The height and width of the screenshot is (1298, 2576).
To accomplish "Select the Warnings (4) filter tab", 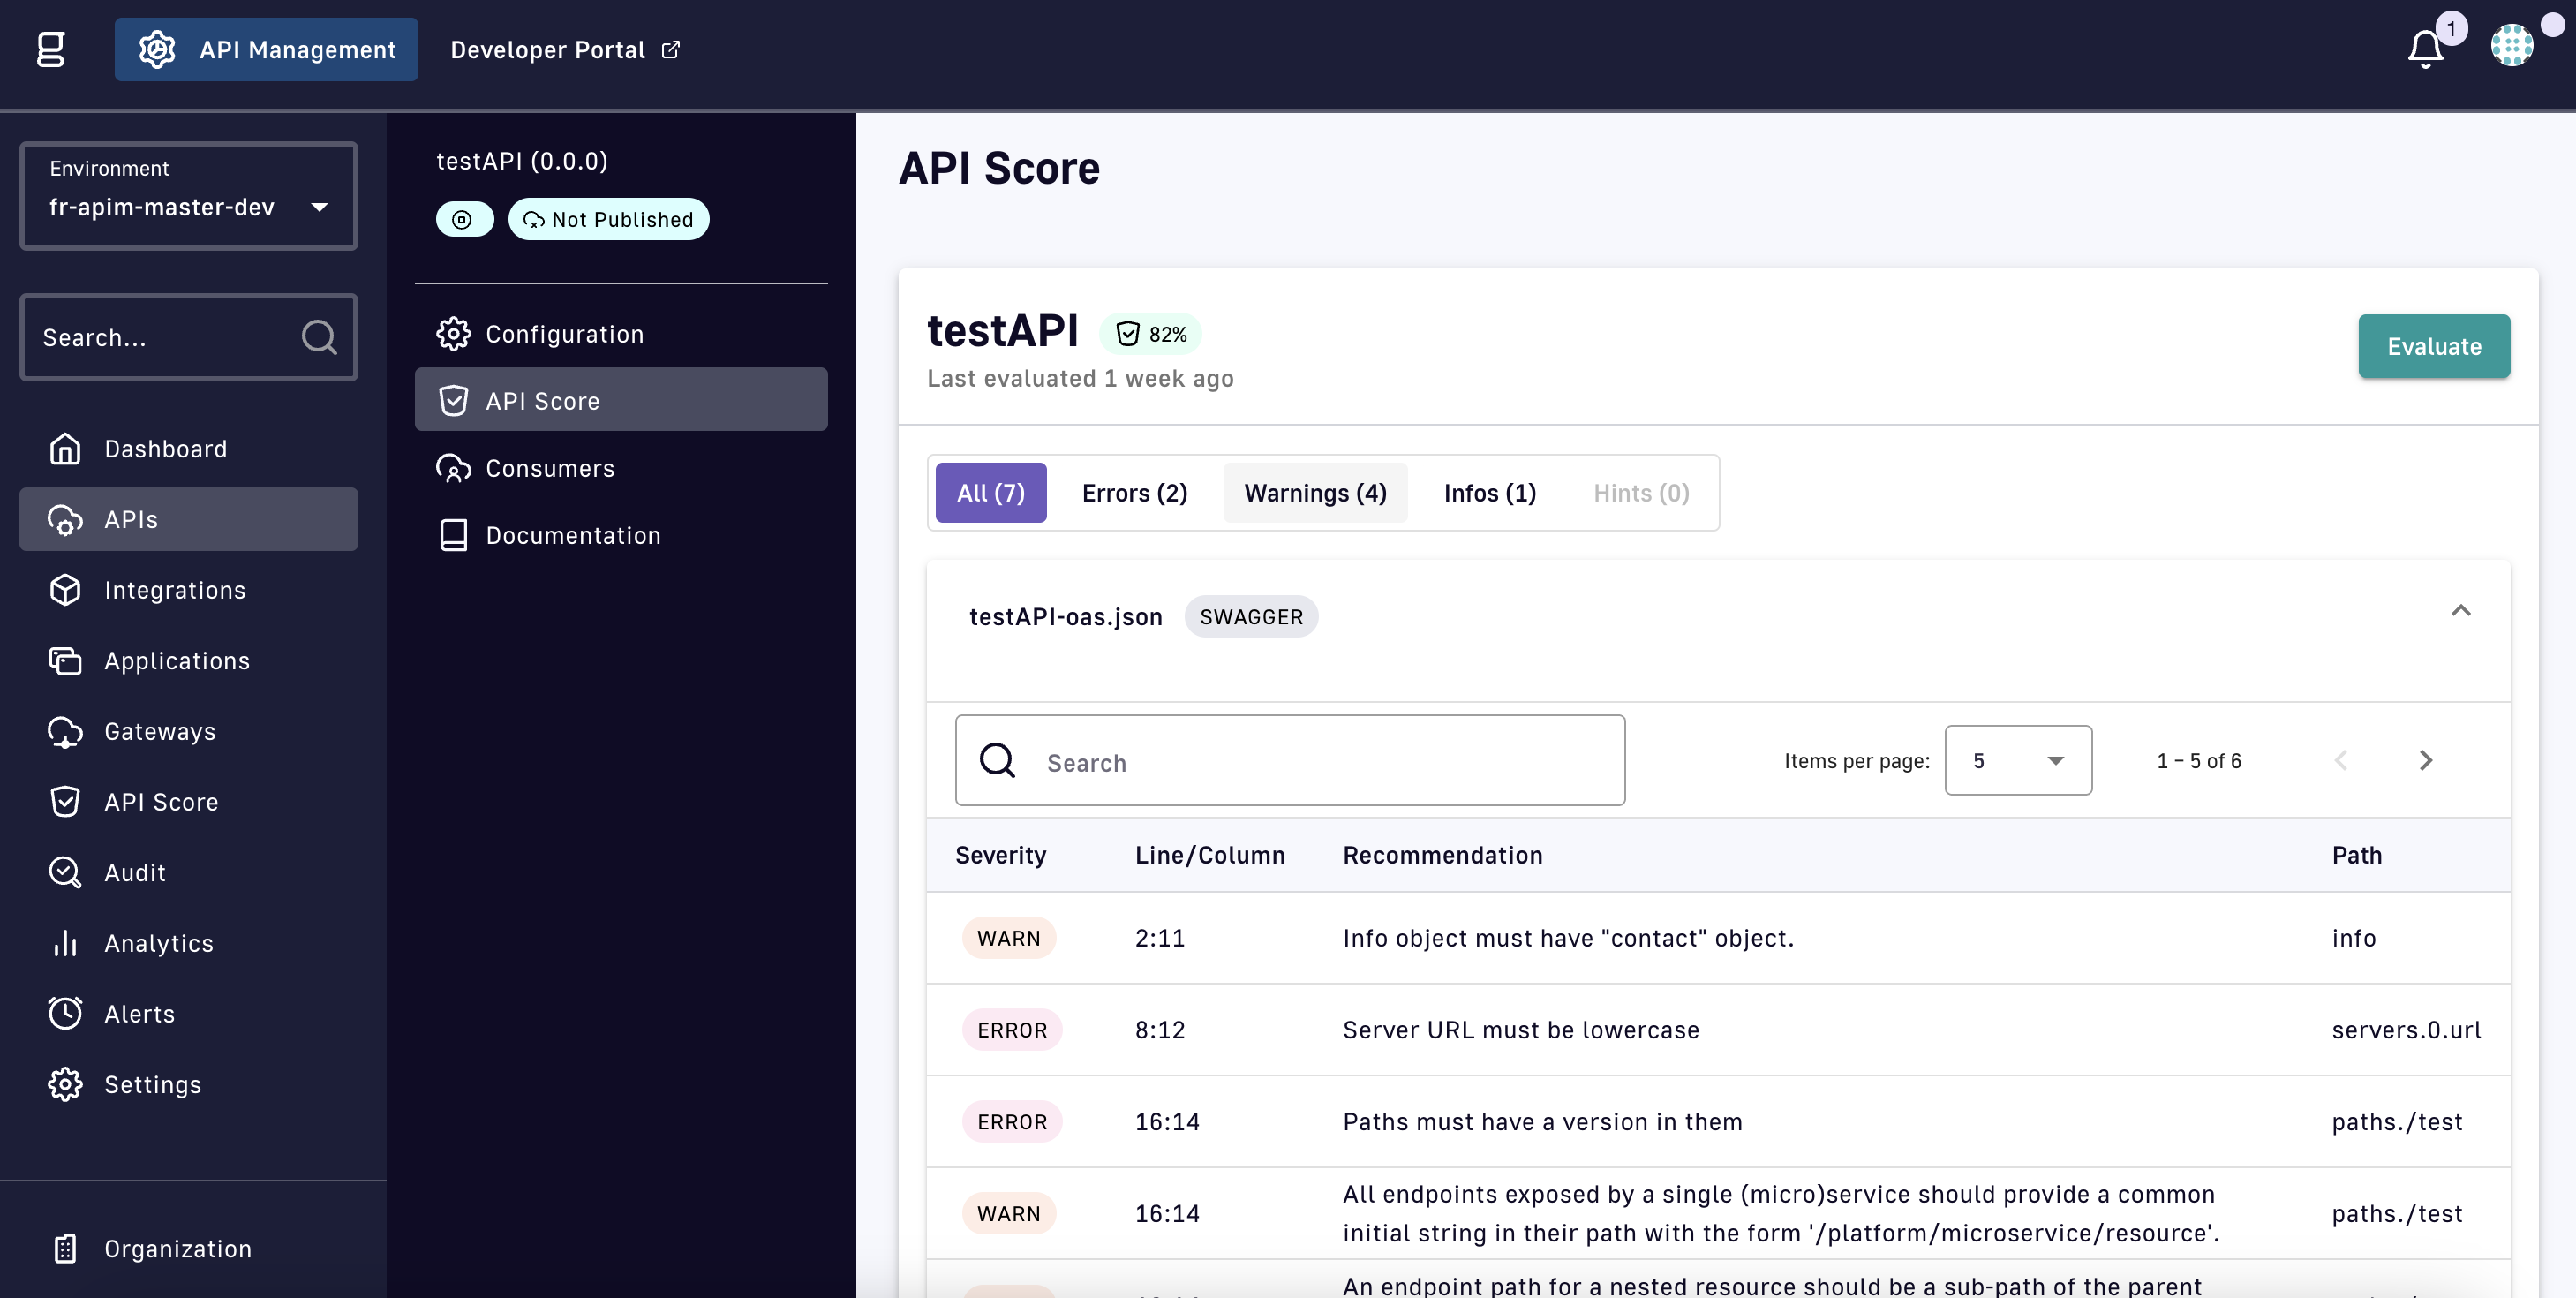I will 1314,493.
